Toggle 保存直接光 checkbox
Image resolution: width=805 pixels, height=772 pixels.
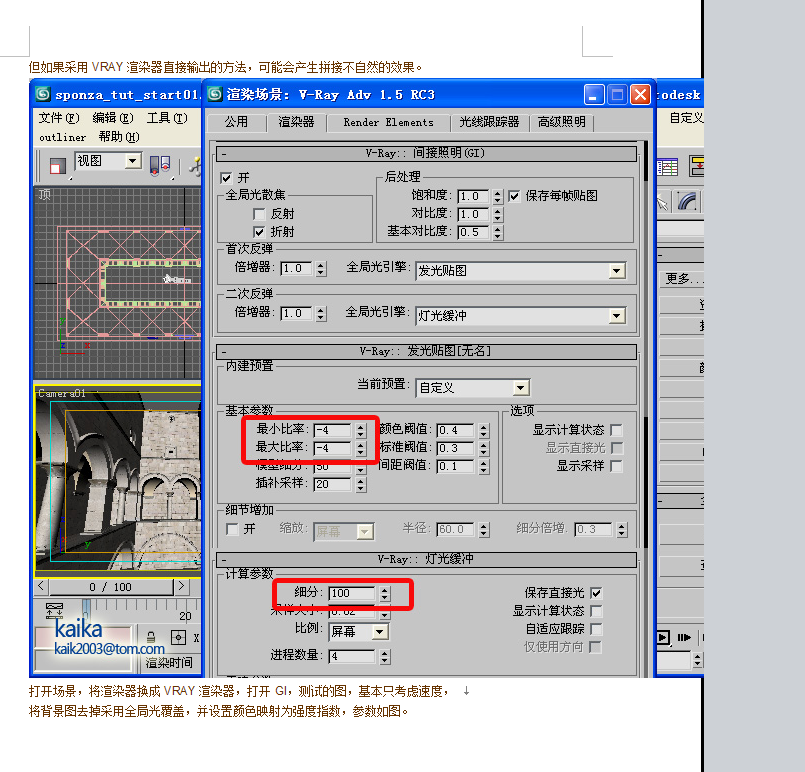[596, 593]
